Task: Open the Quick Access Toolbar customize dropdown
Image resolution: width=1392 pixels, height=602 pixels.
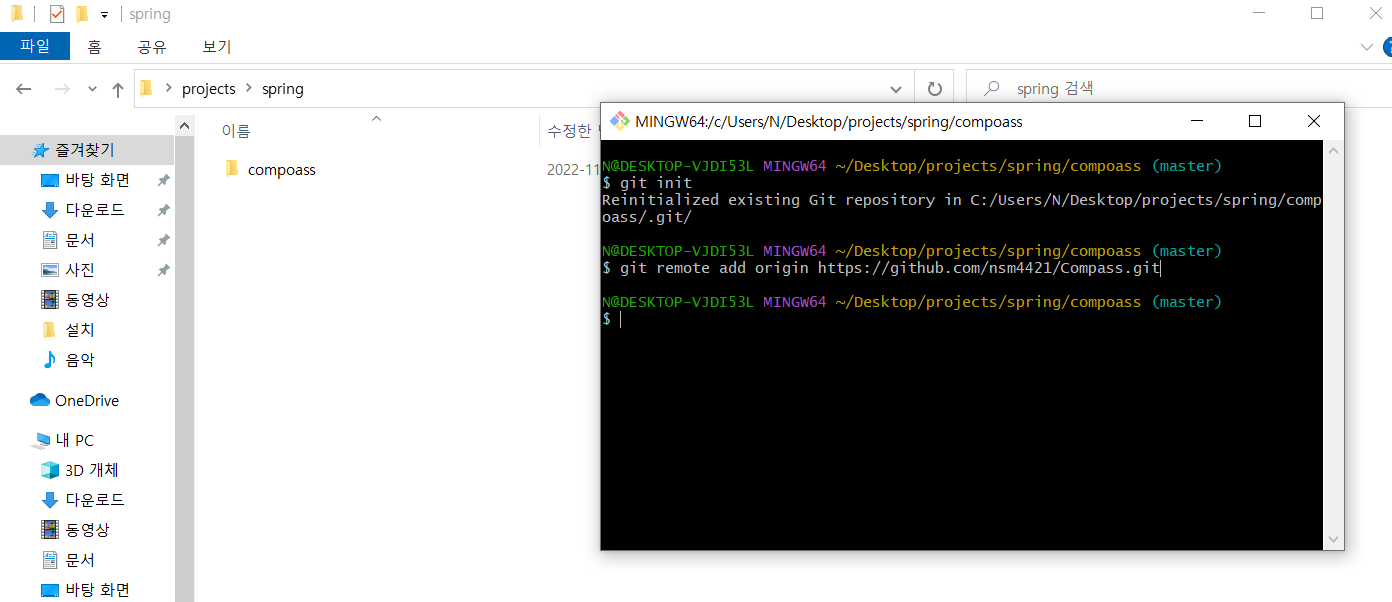Action: (104, 15)
